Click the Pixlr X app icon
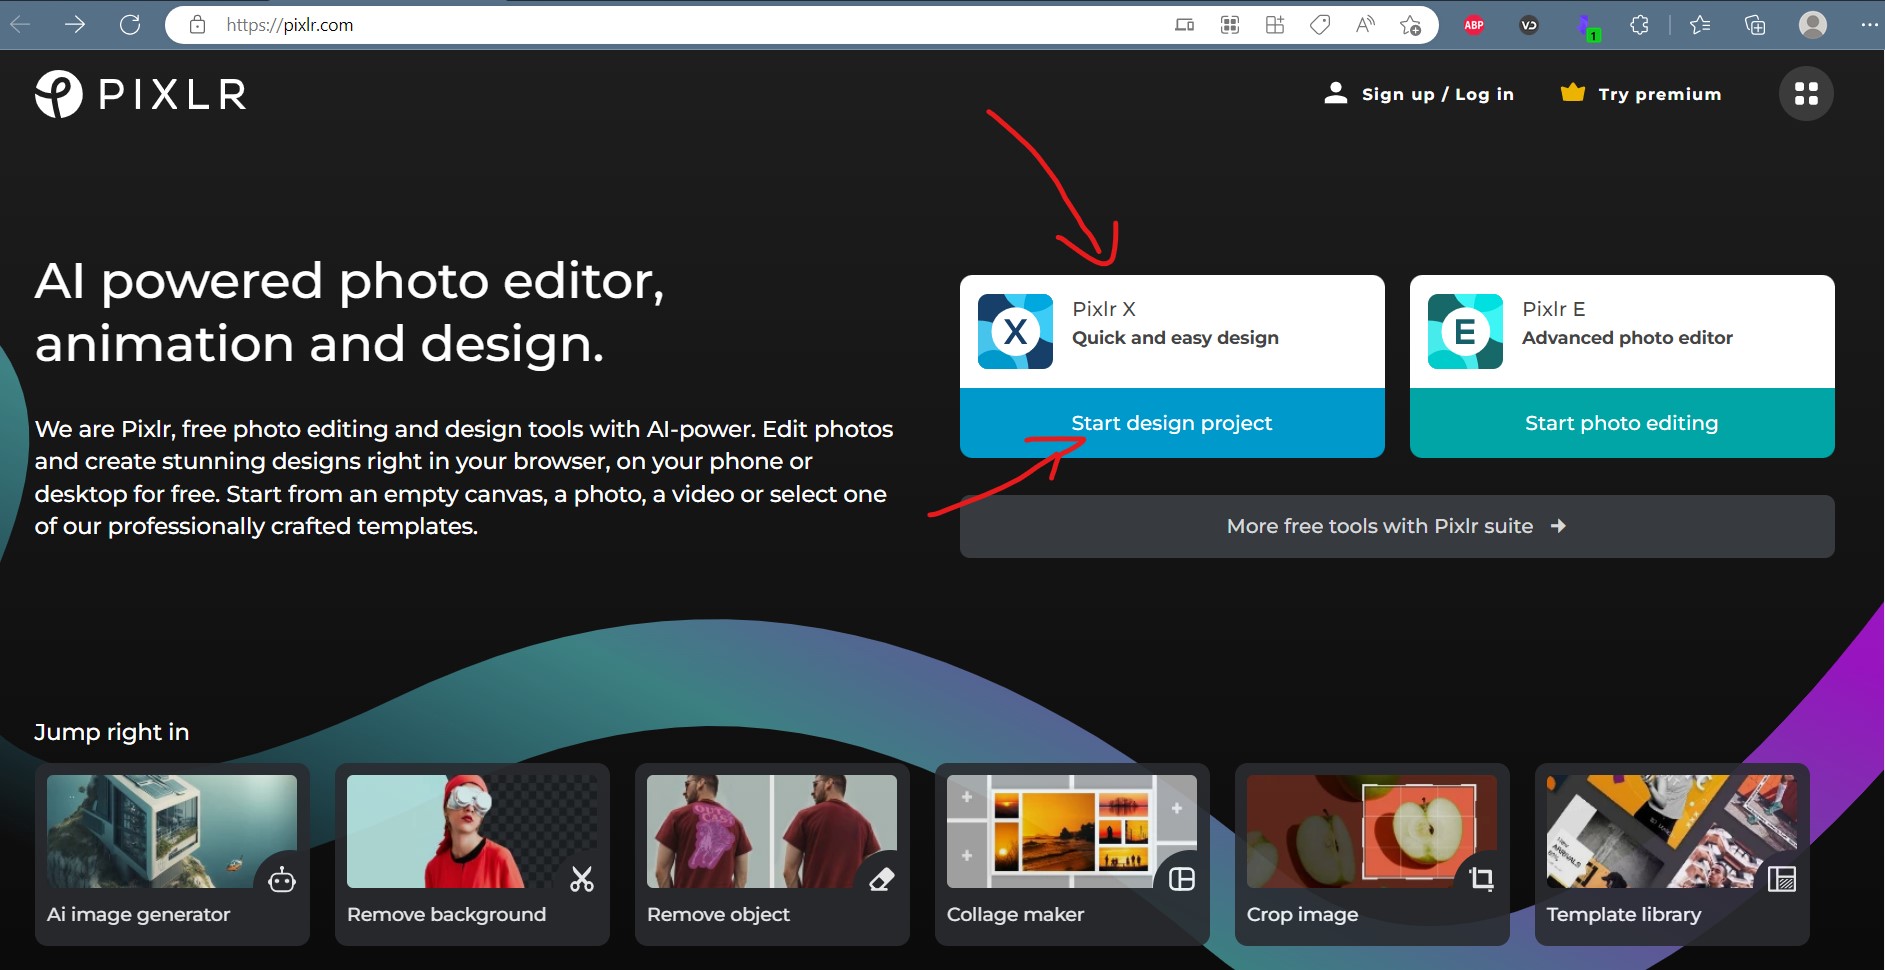Image resolution: width=1885 pixels, height=970 pixels. [x=1015, y=331]
